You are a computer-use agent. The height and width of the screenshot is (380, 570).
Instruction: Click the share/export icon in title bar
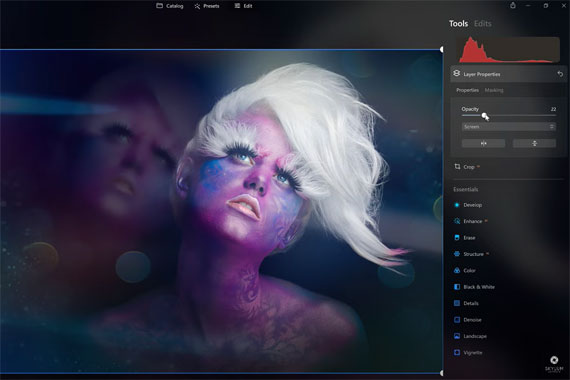pyautogui.click(x=513, y=5)
